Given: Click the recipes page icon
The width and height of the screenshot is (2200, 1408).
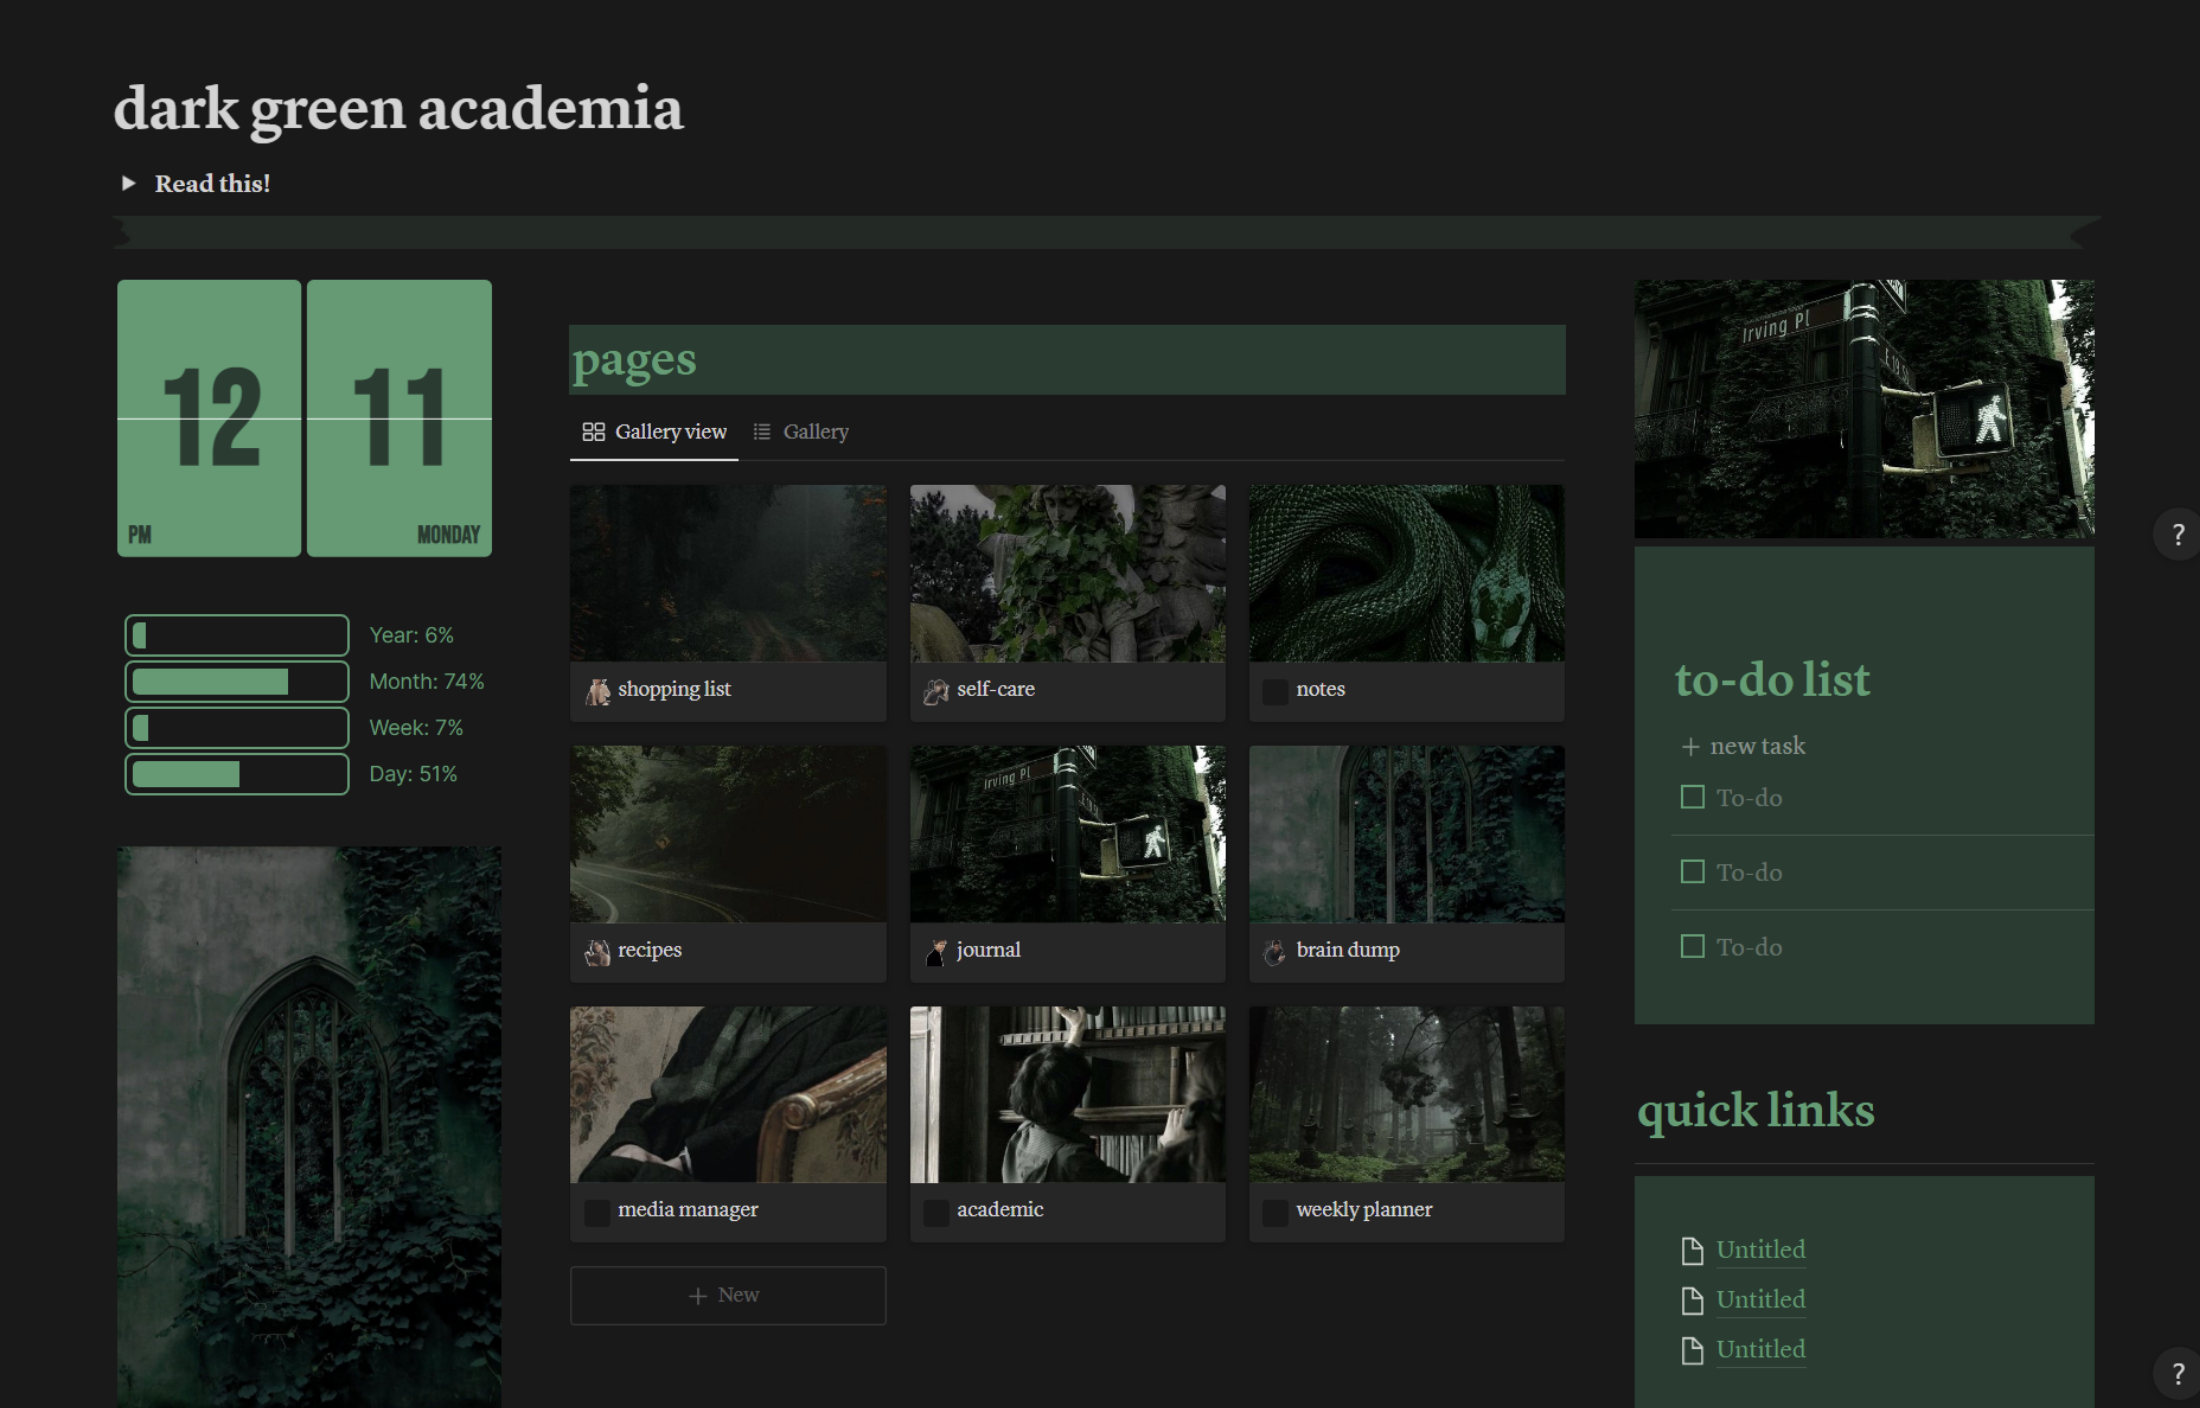Looking at the screenshot, I should pyautogui.click(x=598, y=950).
